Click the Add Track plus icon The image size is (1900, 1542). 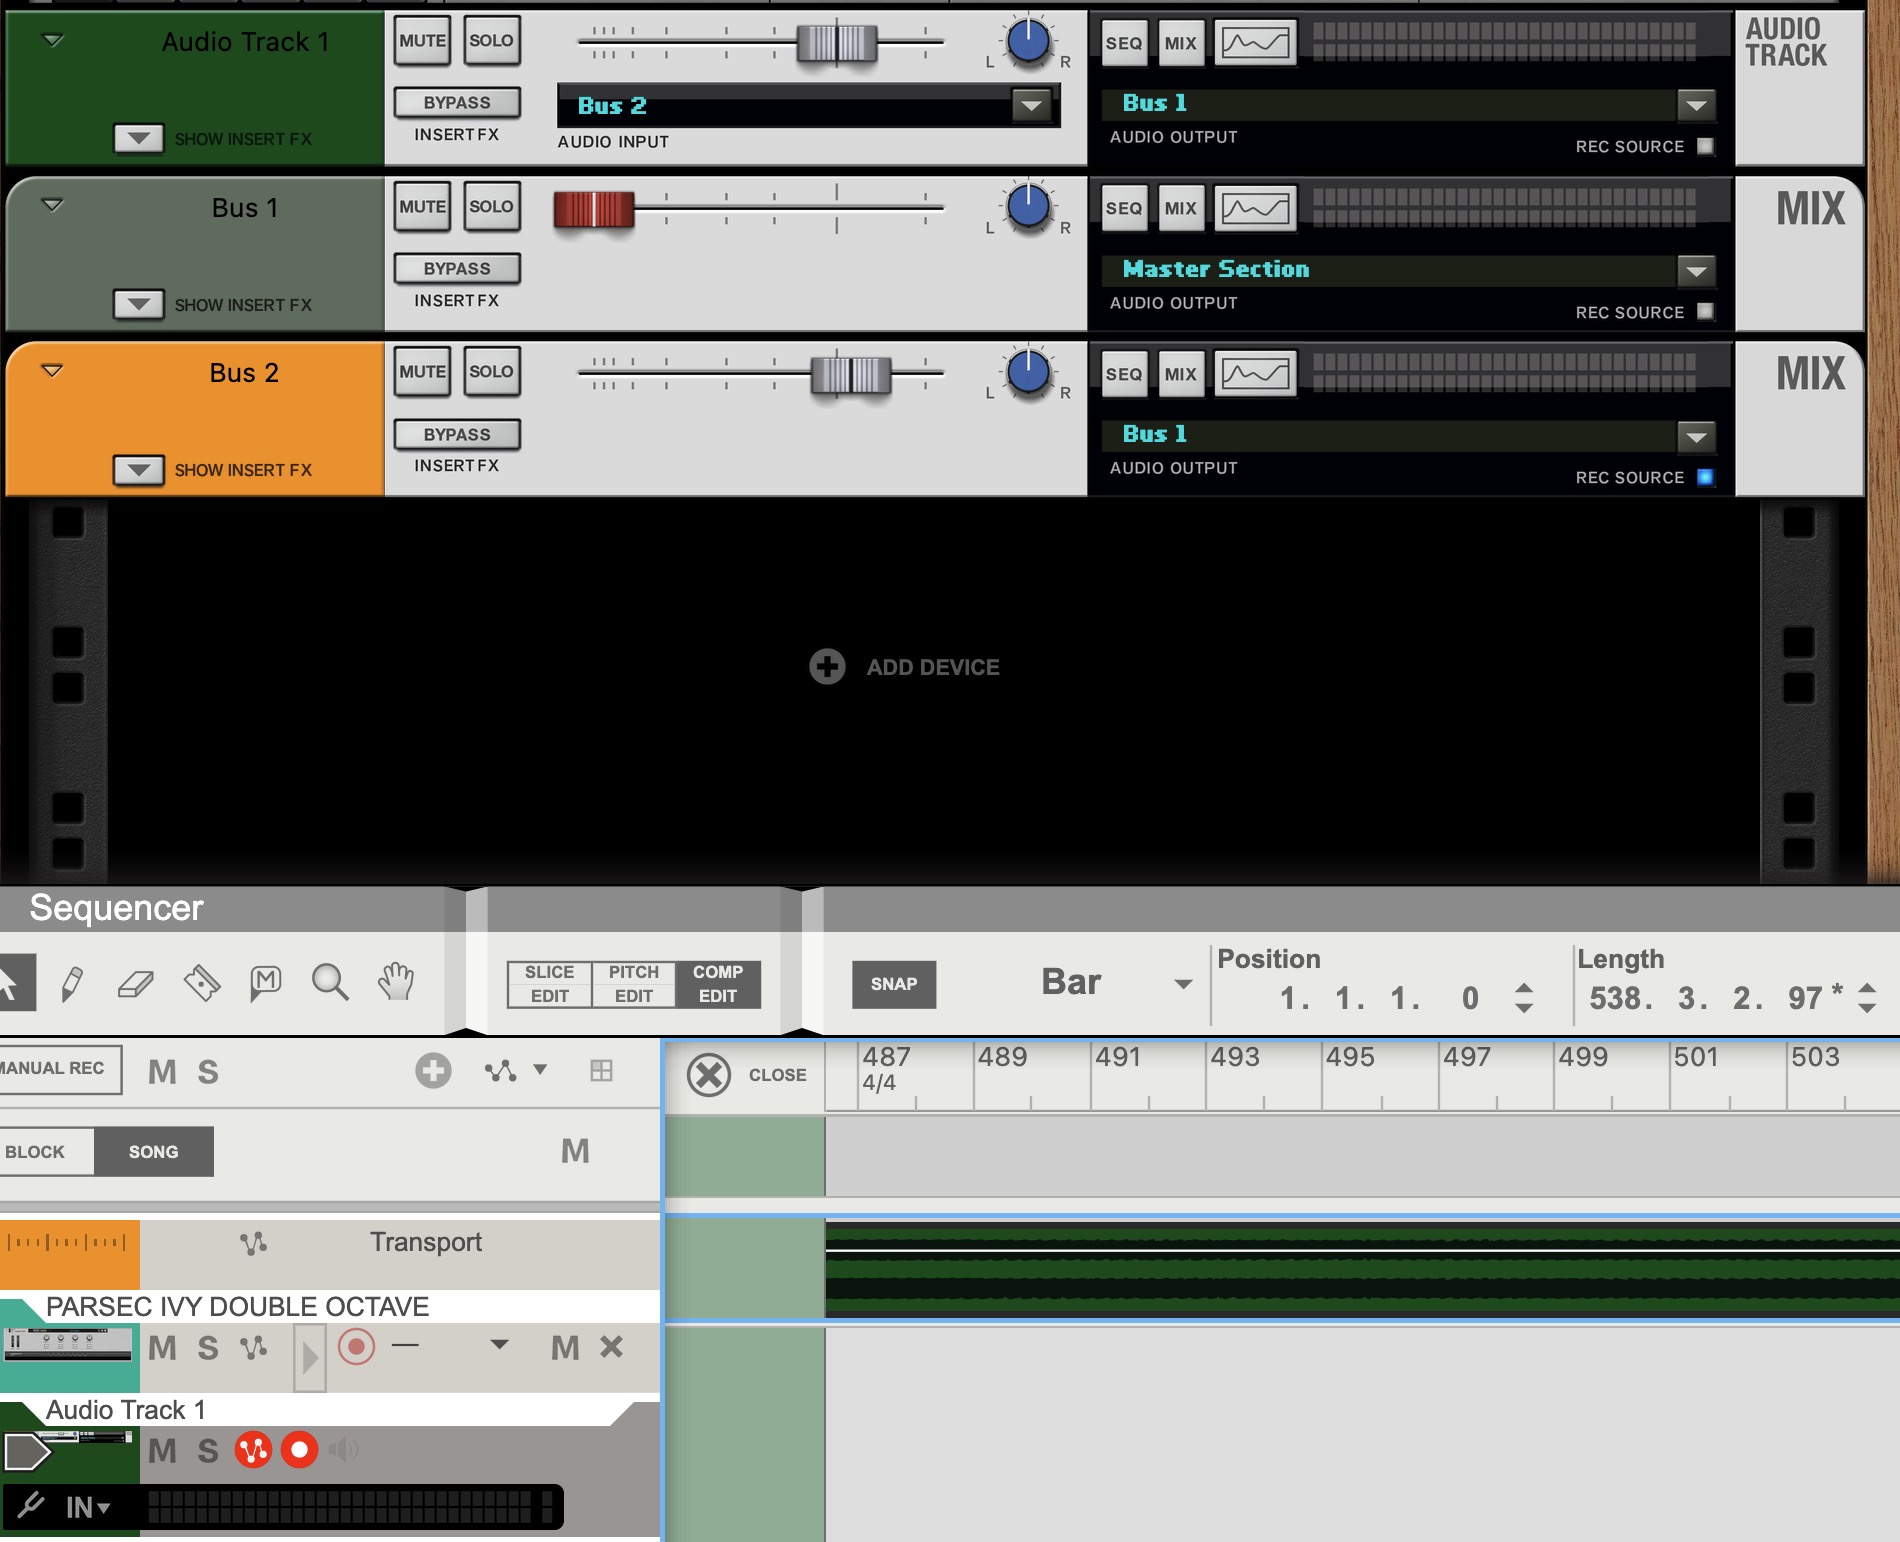[x=433, y=1071]
